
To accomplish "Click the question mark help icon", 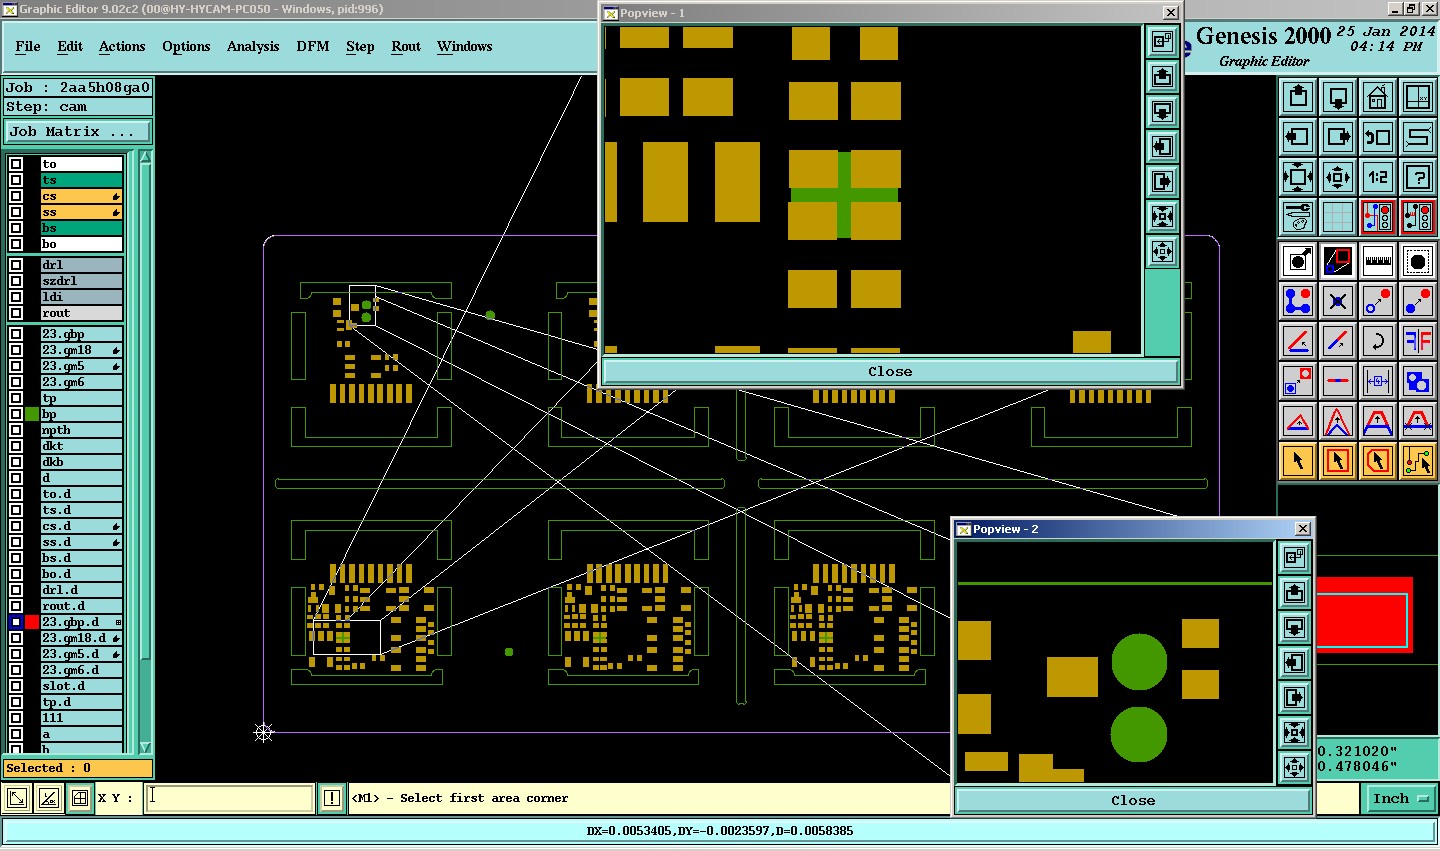I will (x=1418, y=177).
